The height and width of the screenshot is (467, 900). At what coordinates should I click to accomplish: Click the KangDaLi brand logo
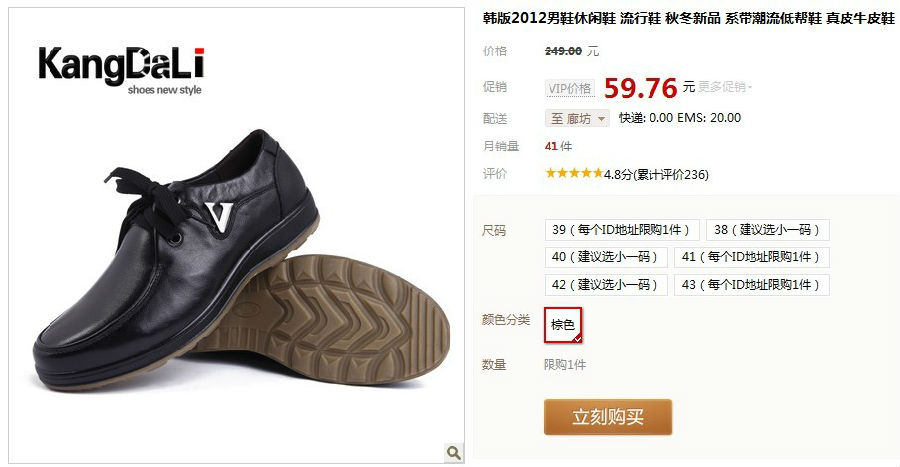point(121,71)
